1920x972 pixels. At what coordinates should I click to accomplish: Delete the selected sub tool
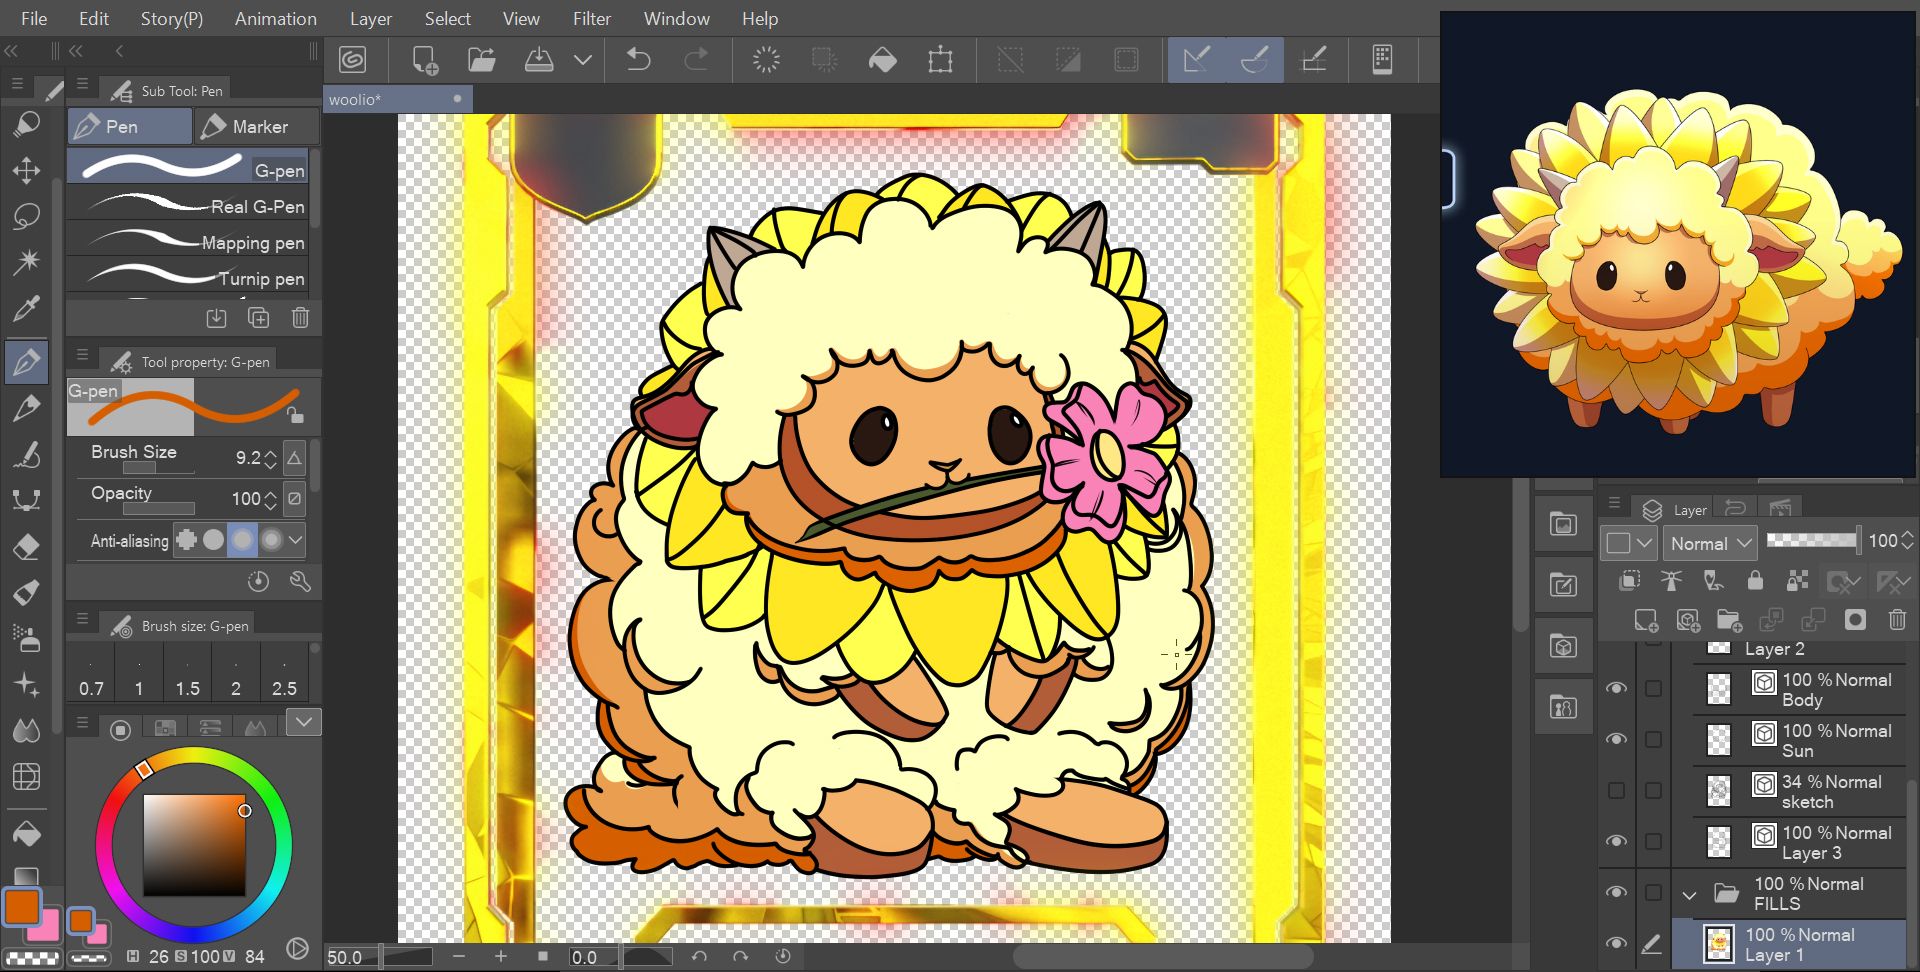click(x=300, y=318)
